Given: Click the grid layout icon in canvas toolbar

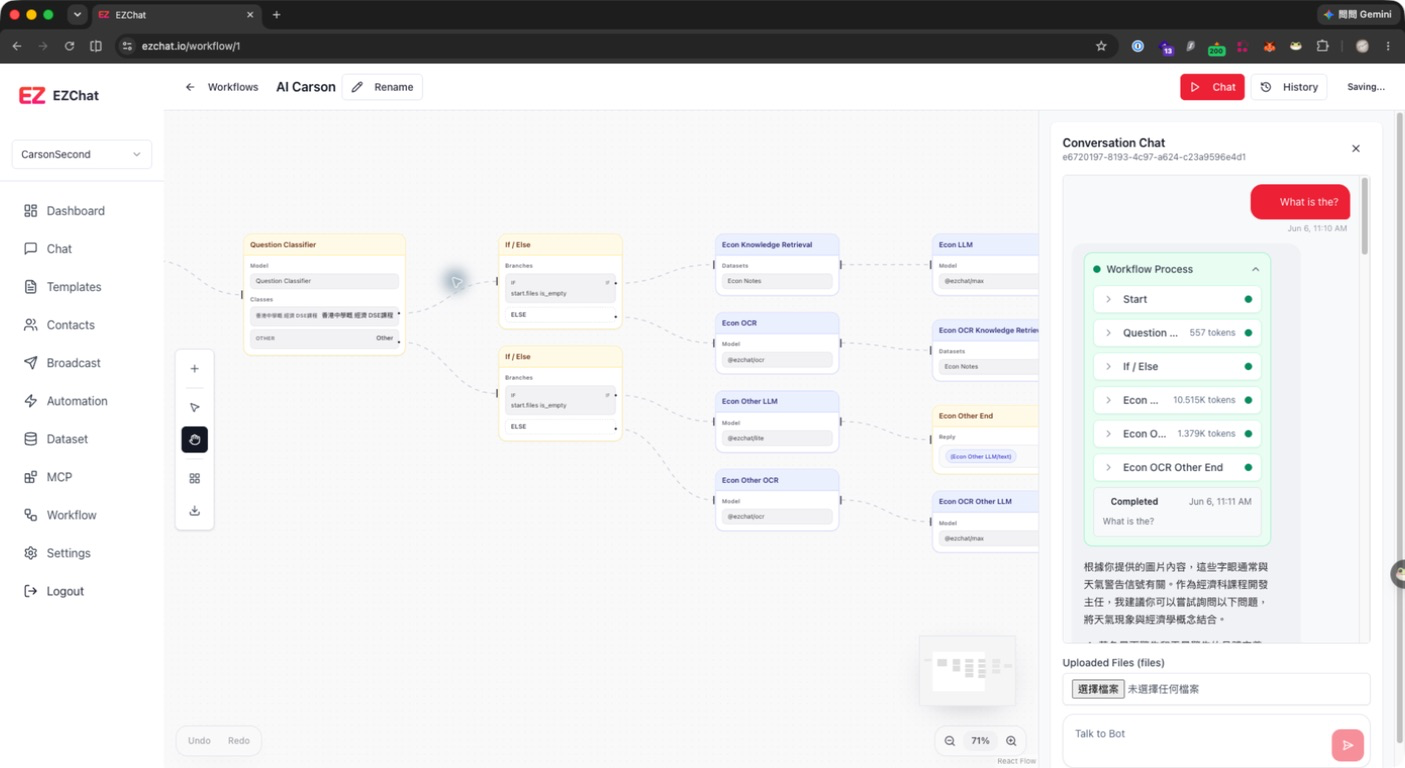Looking at the screenshot, I should pos(194,478).
